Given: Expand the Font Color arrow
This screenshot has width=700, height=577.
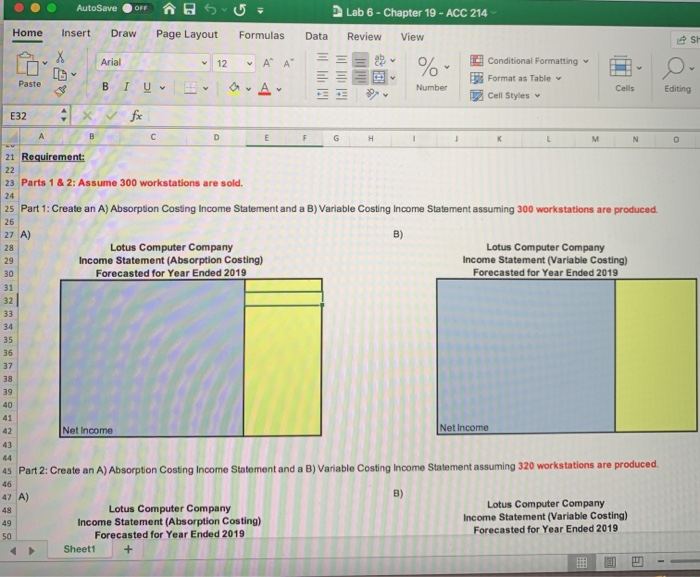Looking at the screenshot, I should point(279,89).
